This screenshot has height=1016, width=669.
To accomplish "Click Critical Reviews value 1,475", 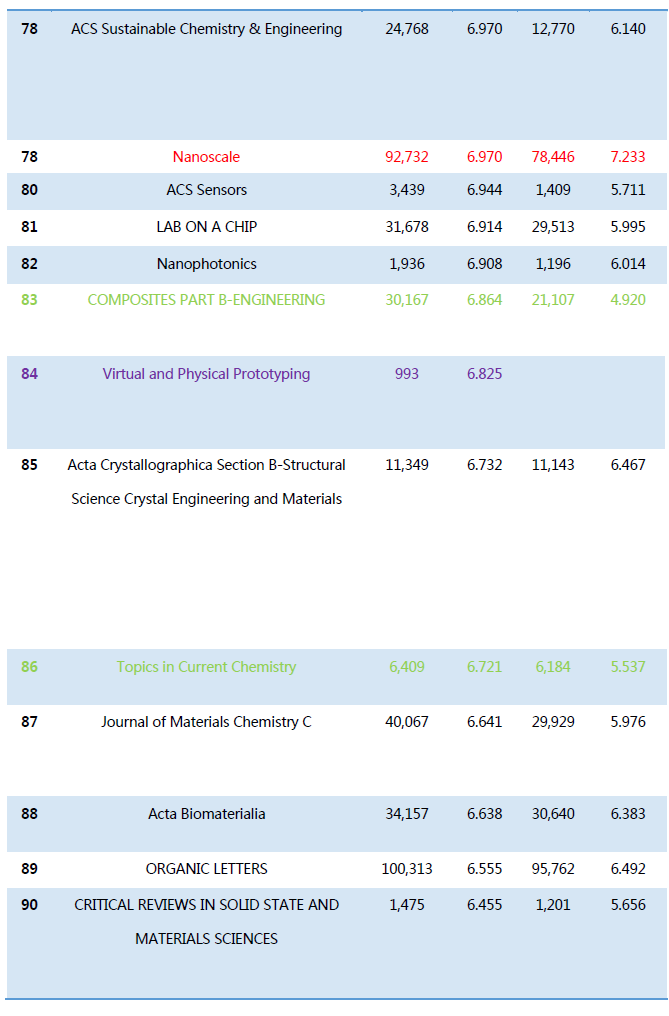I will pyautogui.click(x=406, y=905).
